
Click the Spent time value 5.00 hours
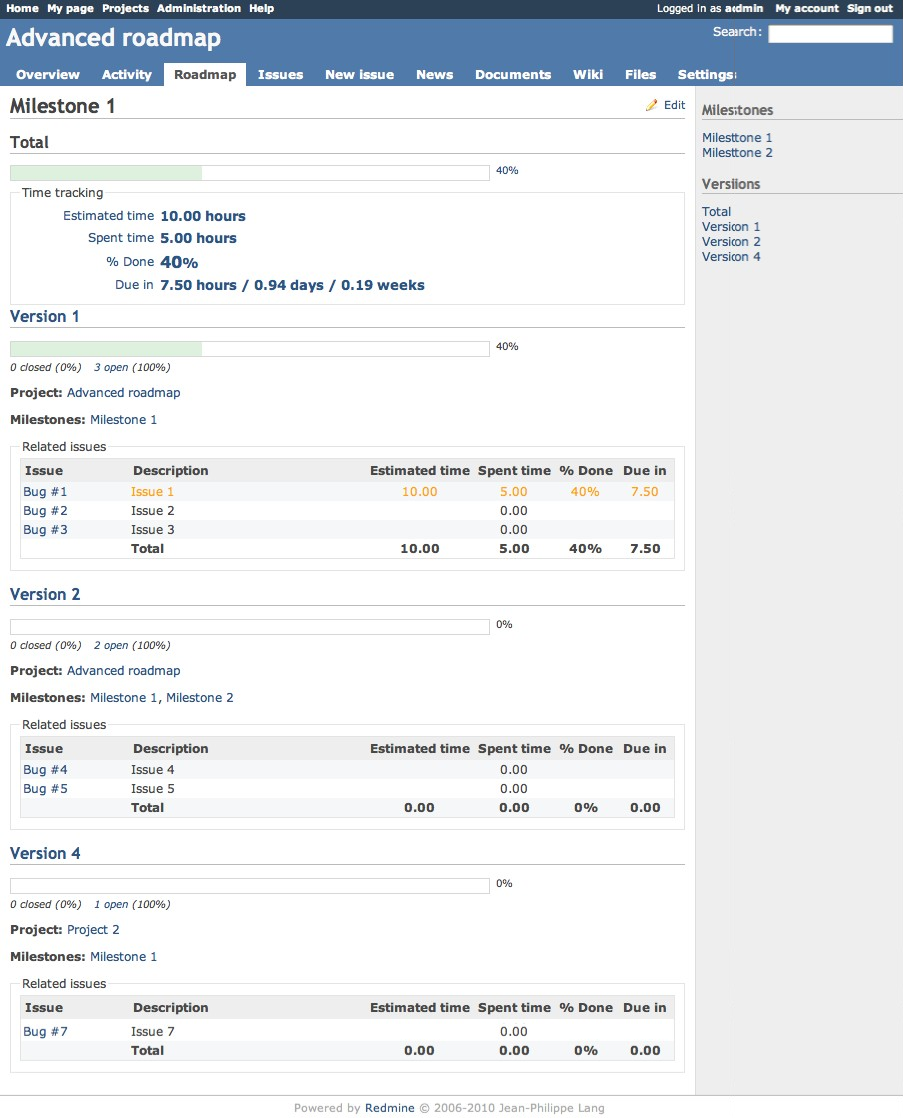pos(198,238)
